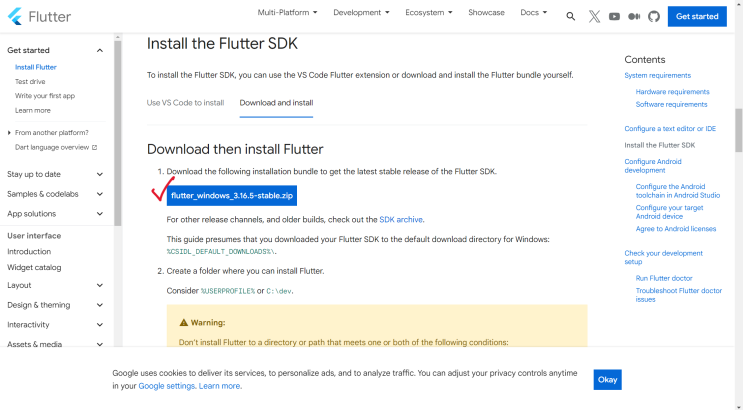Open the site search magnifier icon

tap(571, 17)
